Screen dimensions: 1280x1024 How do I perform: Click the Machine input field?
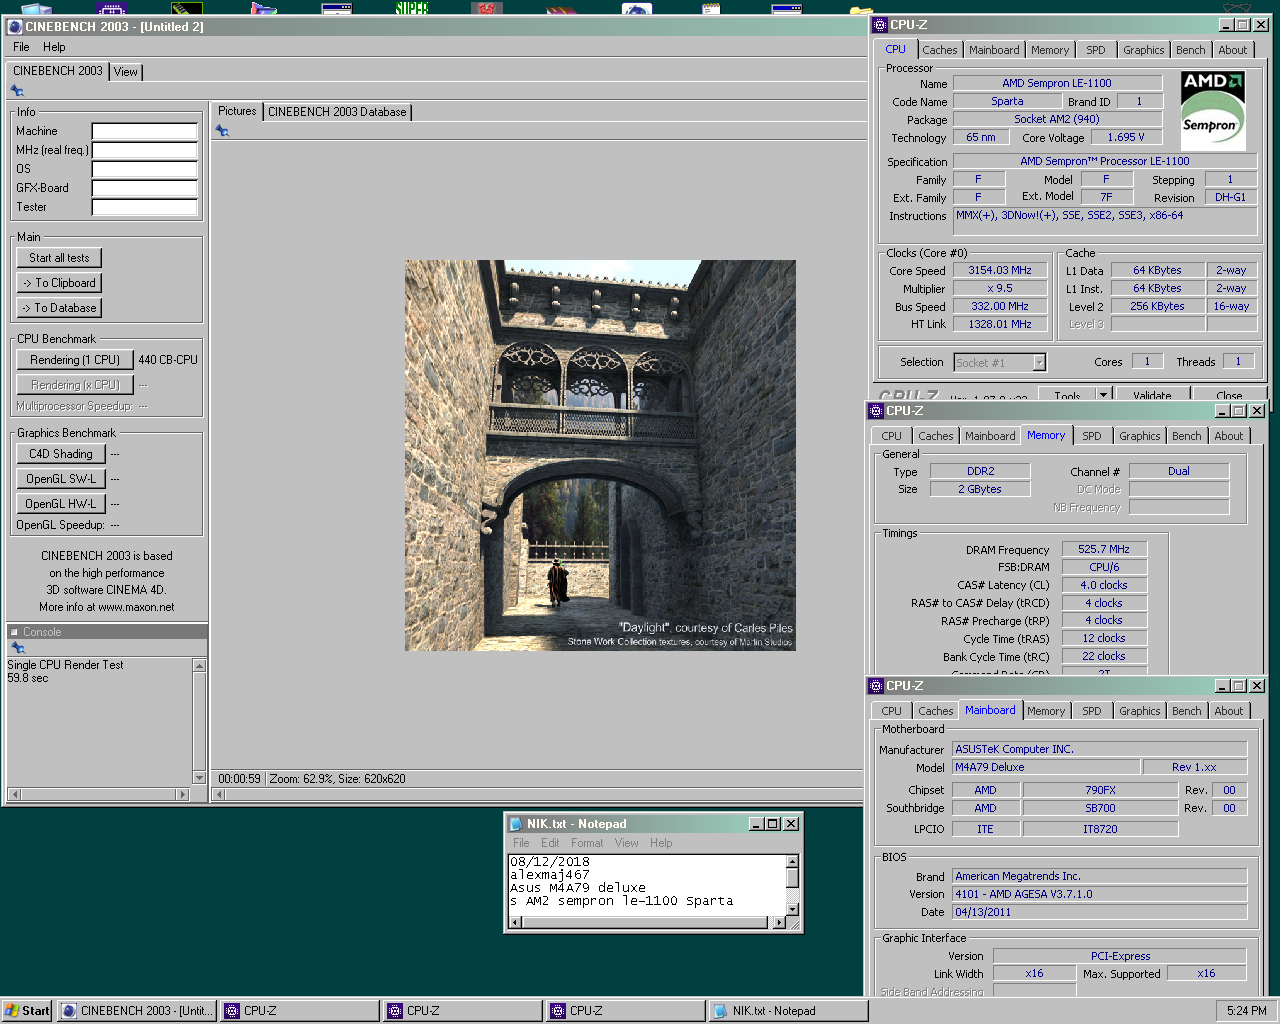[145, 131]
